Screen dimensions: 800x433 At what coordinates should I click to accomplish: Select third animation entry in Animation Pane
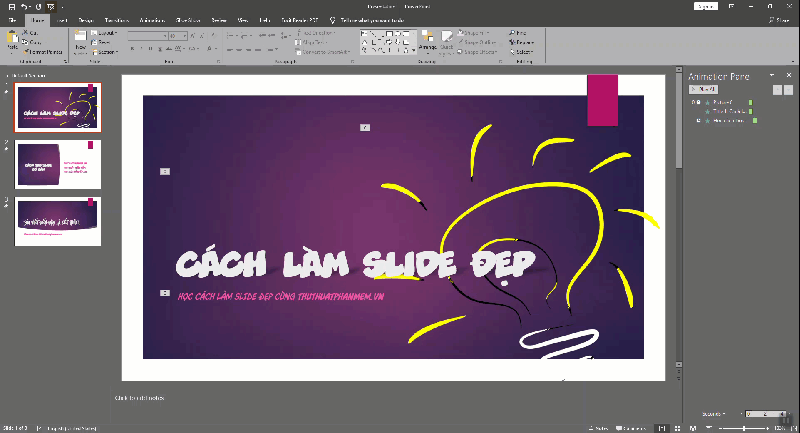pyautogui.click(x=726, y=121)
